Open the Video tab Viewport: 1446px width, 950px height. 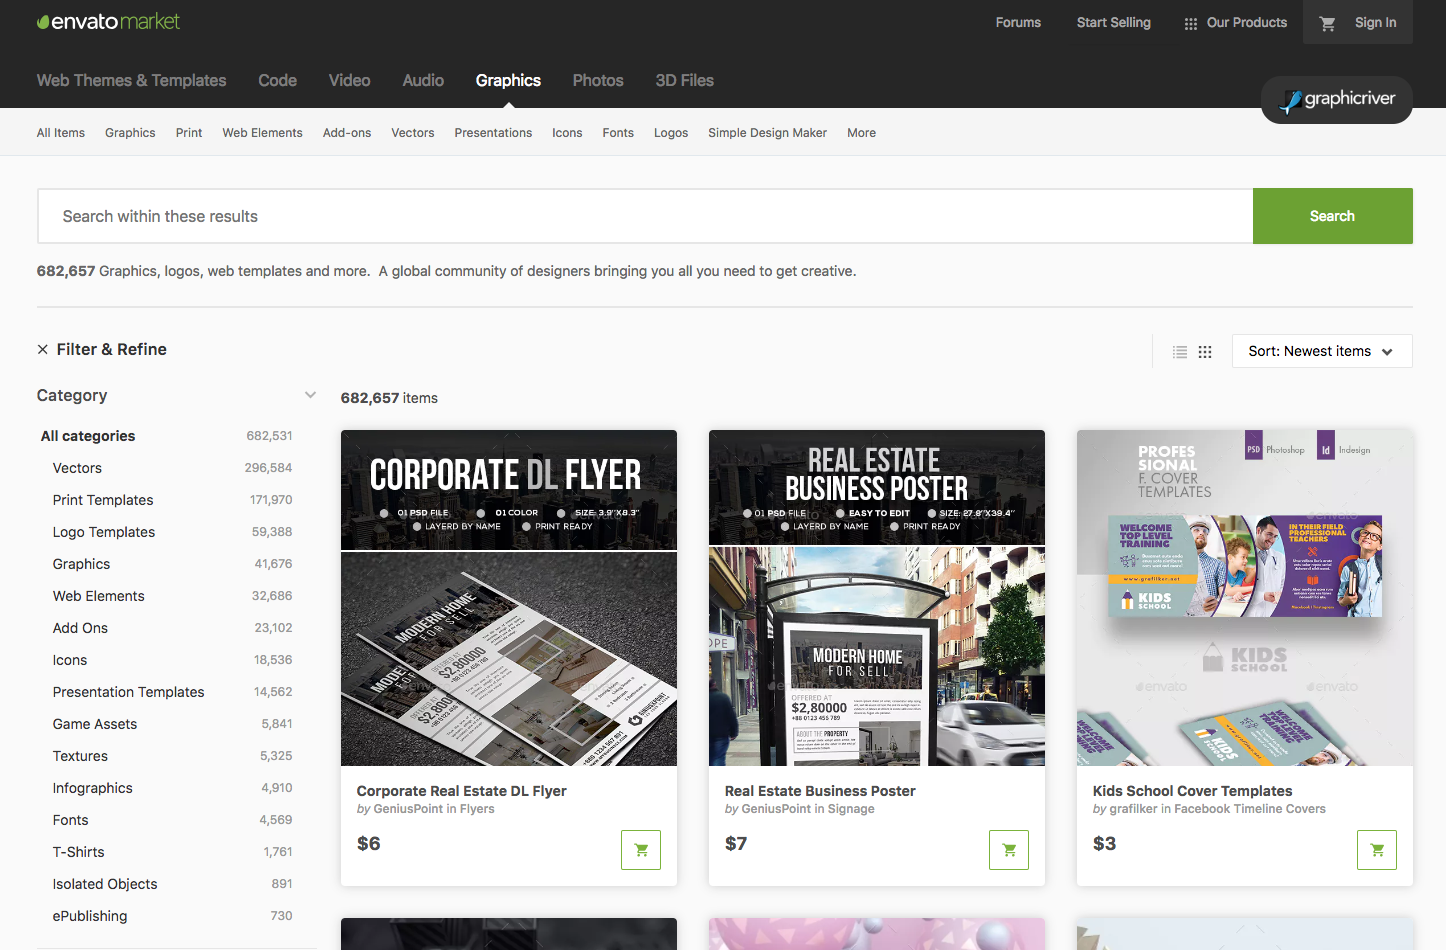[x=350, y=80]
